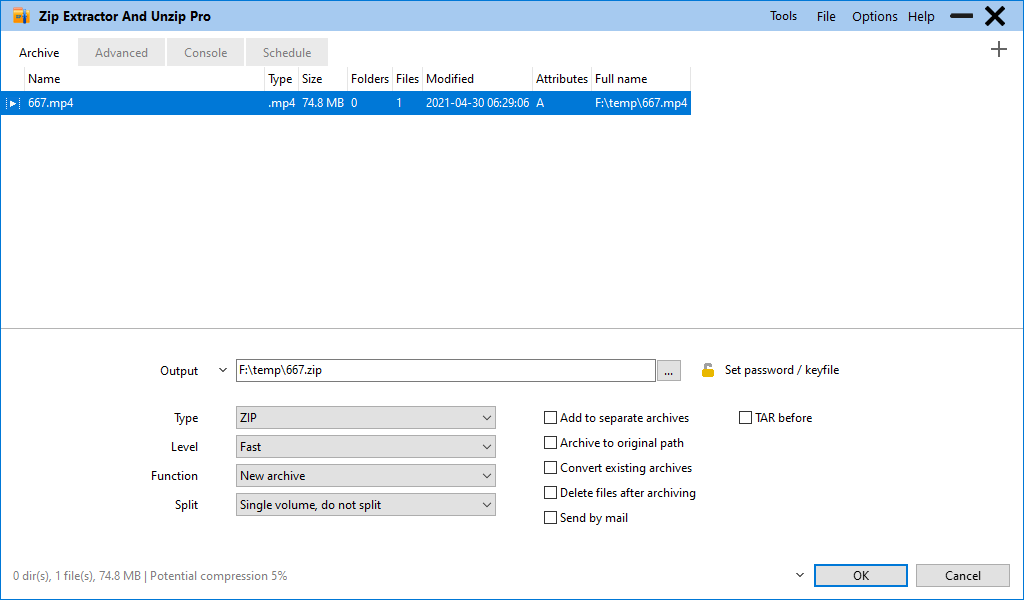Sort by the Full name column header
The image size is (1024, 600).
point(641,79)
